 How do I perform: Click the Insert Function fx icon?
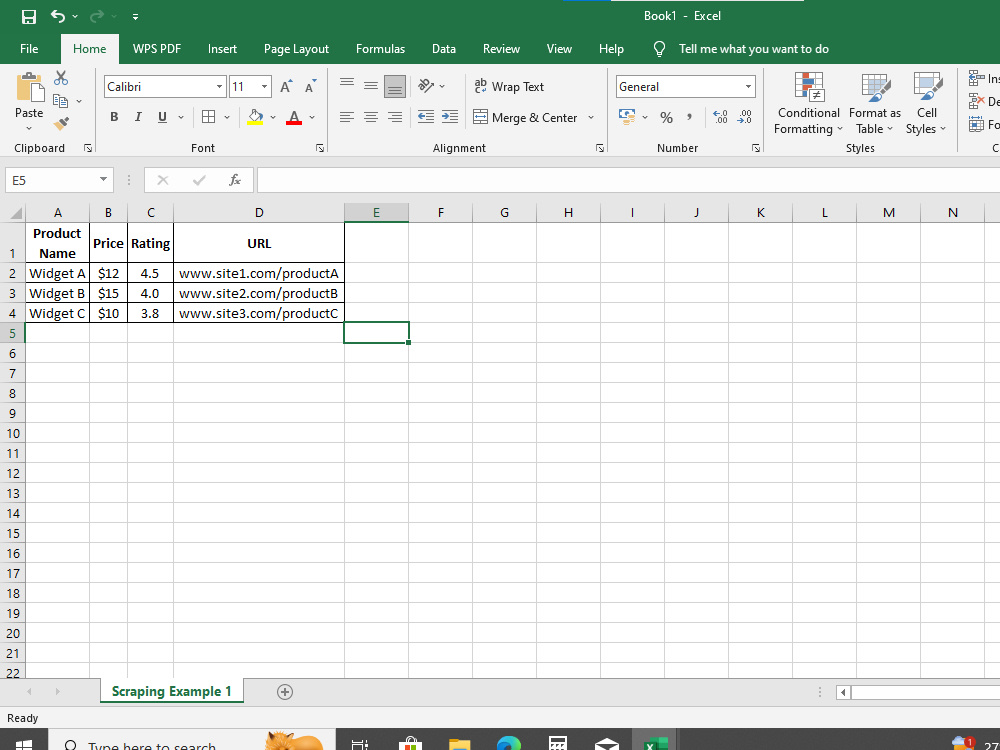pos(235,180)
